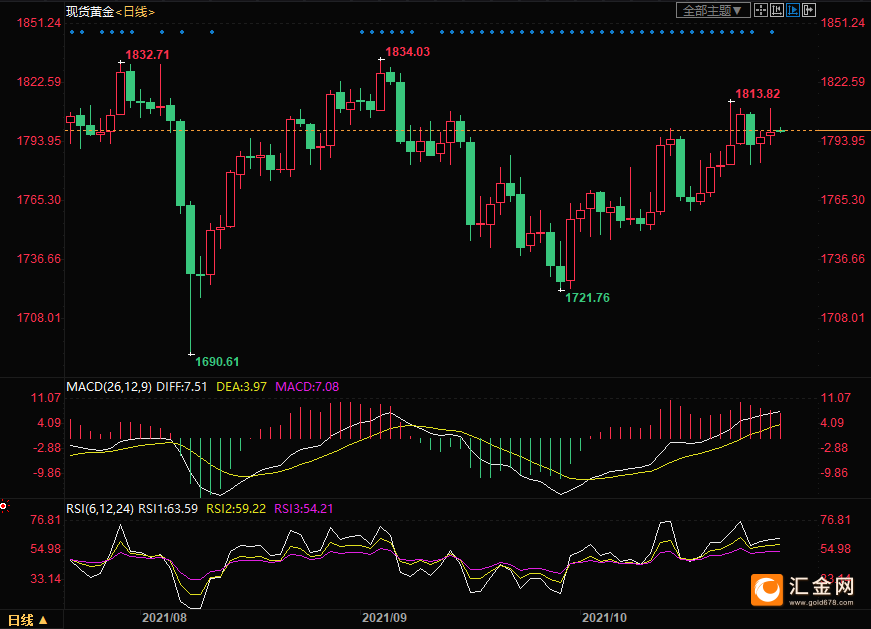The image size is (871, 629).
Task: Click the 2021/10 date axis label
Action: pos(604,618)
